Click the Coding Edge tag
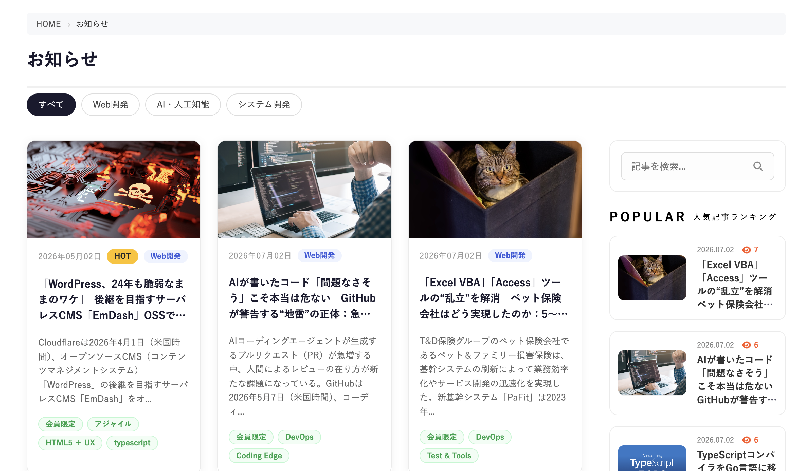 pyautogui.click(x=259, y=455)
